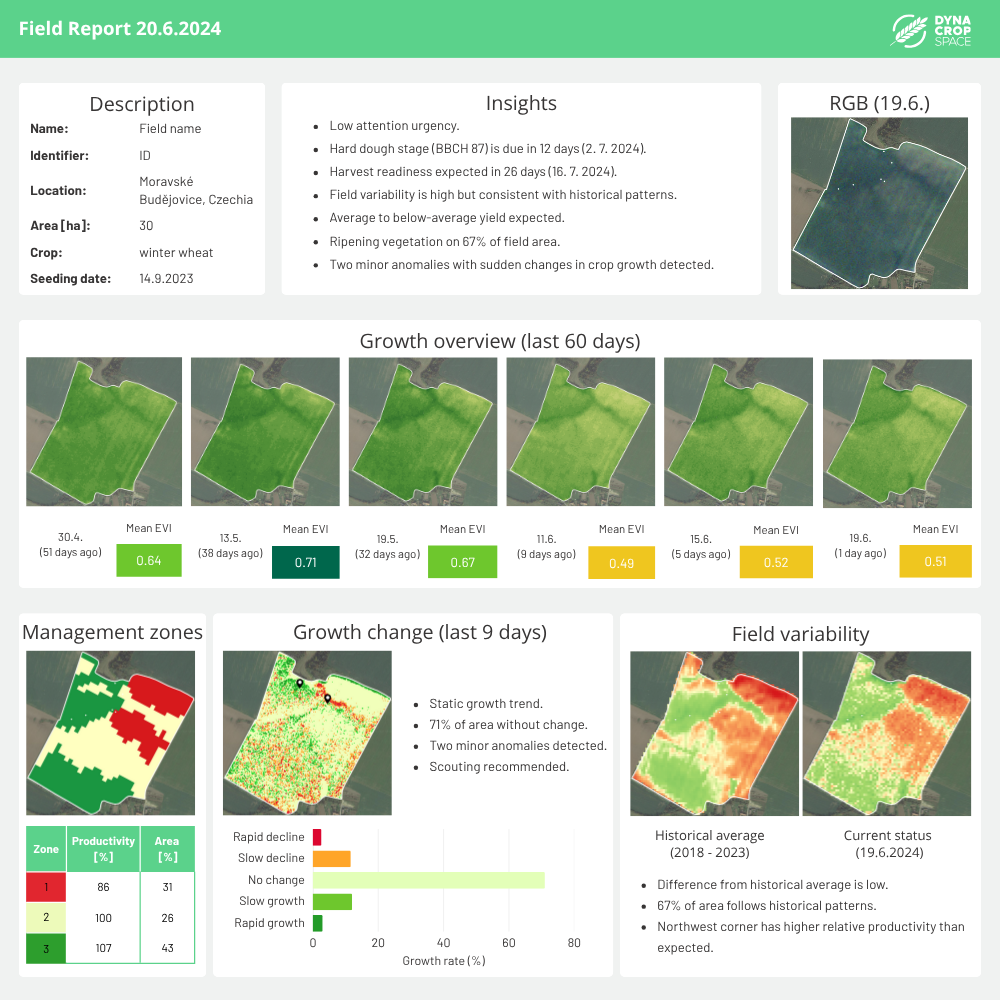Click the Mean EVI 0.64 value box

[x=148, y=560]
